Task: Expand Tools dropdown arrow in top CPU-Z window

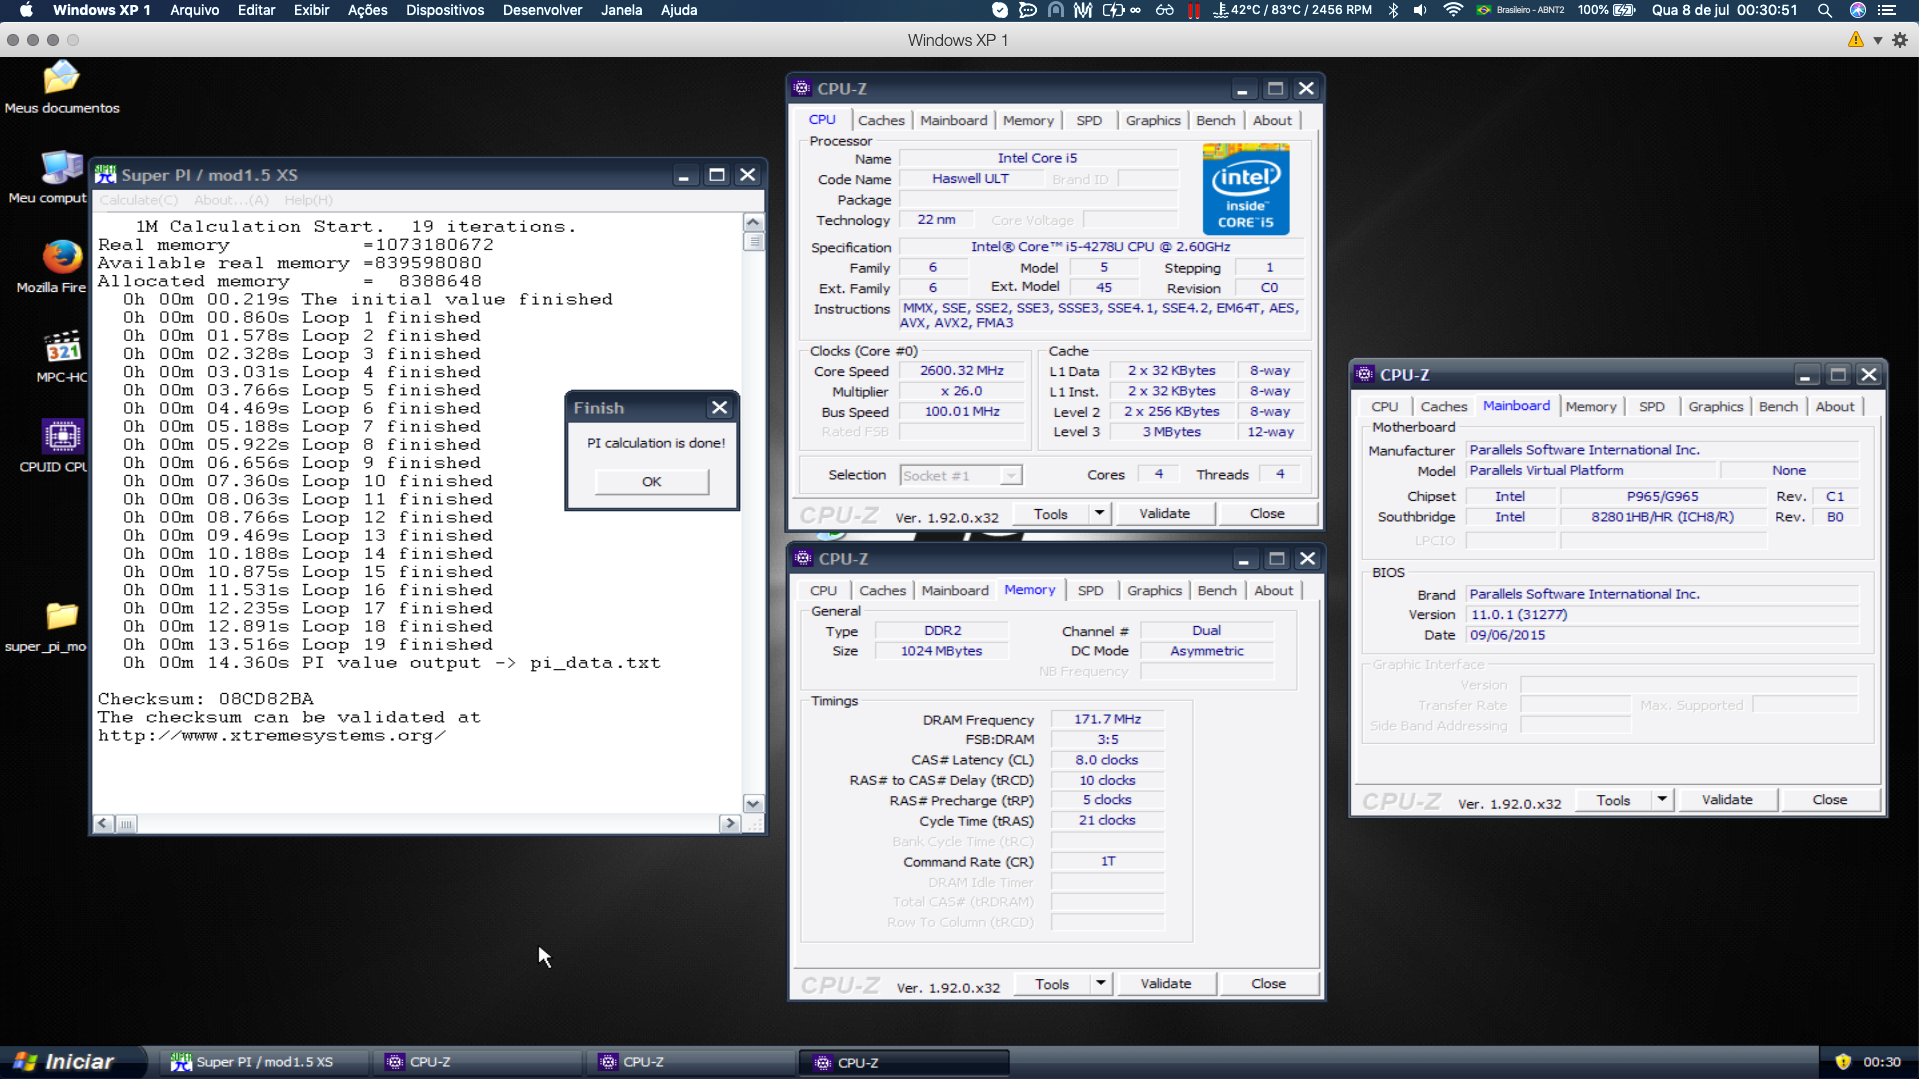Action: click(1099, 514)
